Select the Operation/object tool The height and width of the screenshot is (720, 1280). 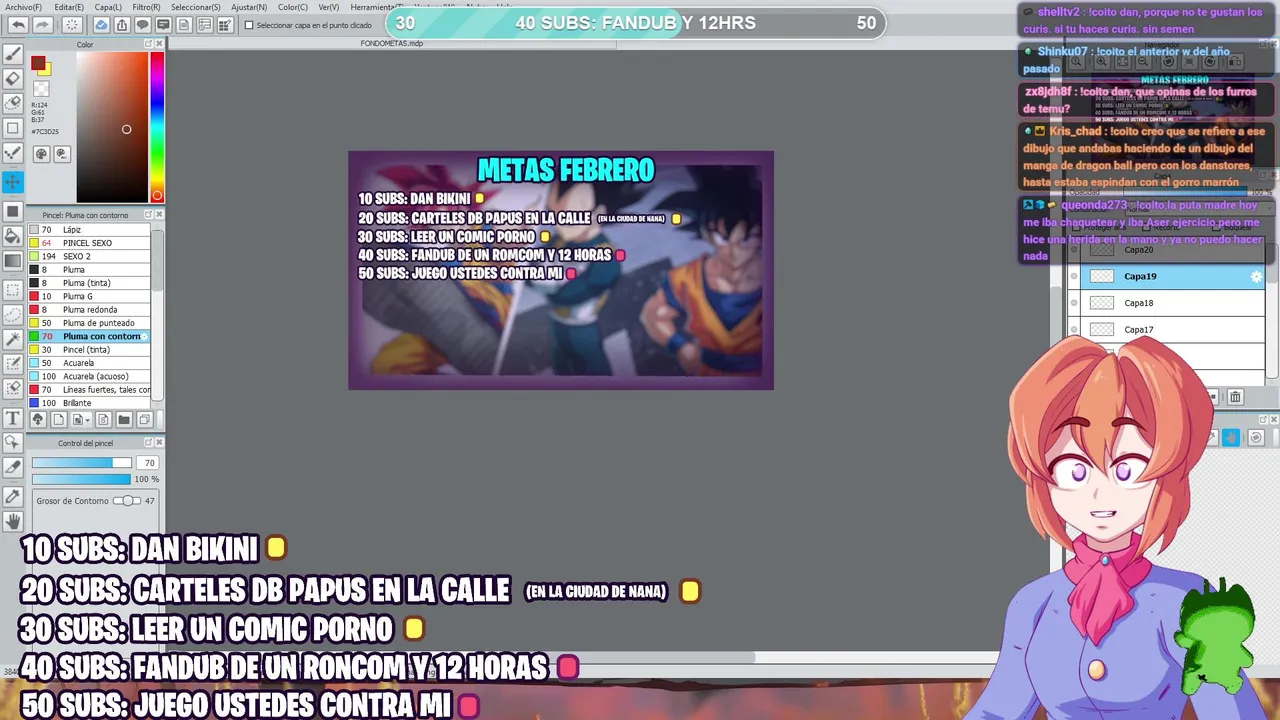coord(13,442)
